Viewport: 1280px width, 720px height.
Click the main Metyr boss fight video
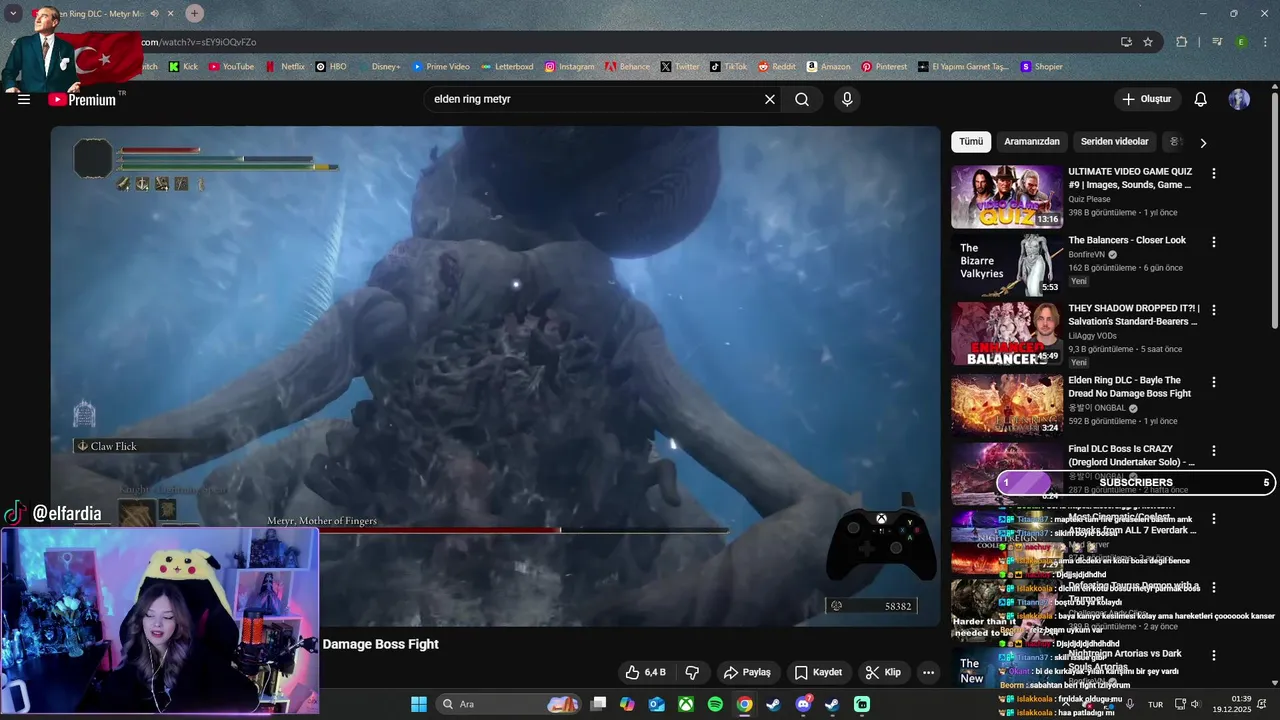(x=496, y=375)
